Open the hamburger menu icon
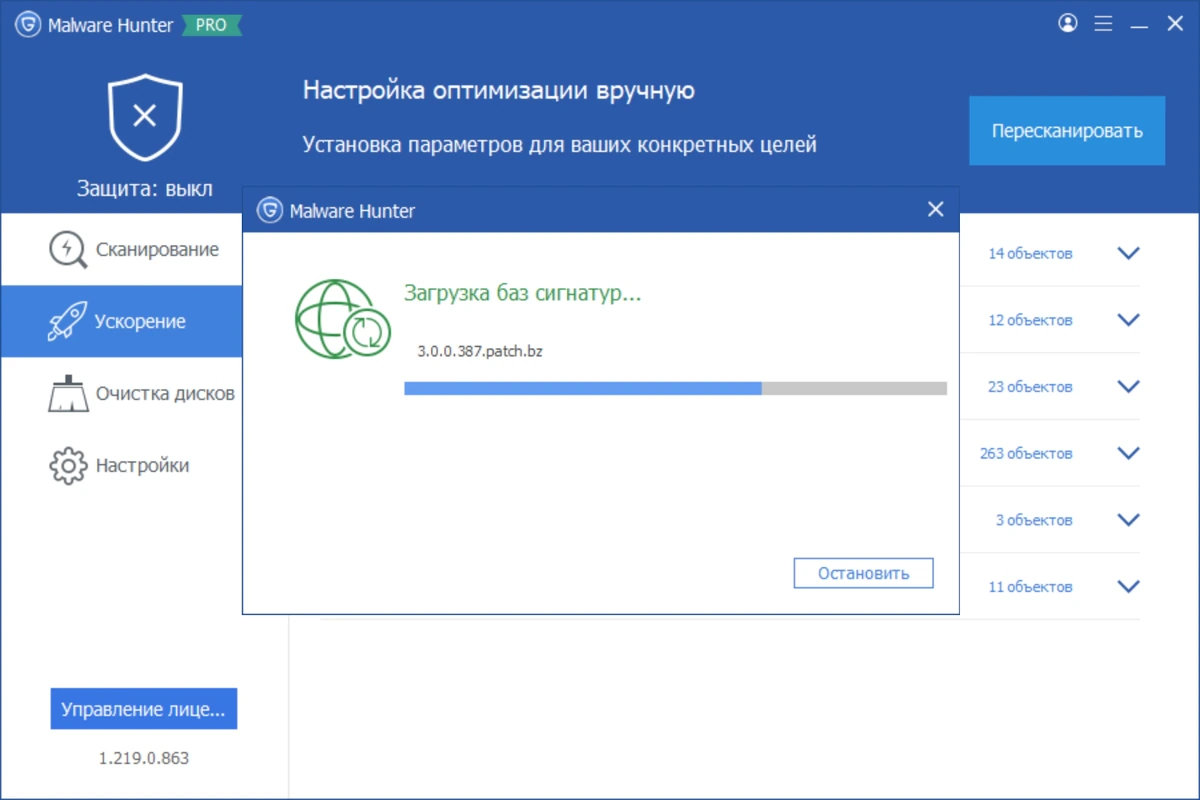1200x800 pixels. coord(1103,24)
